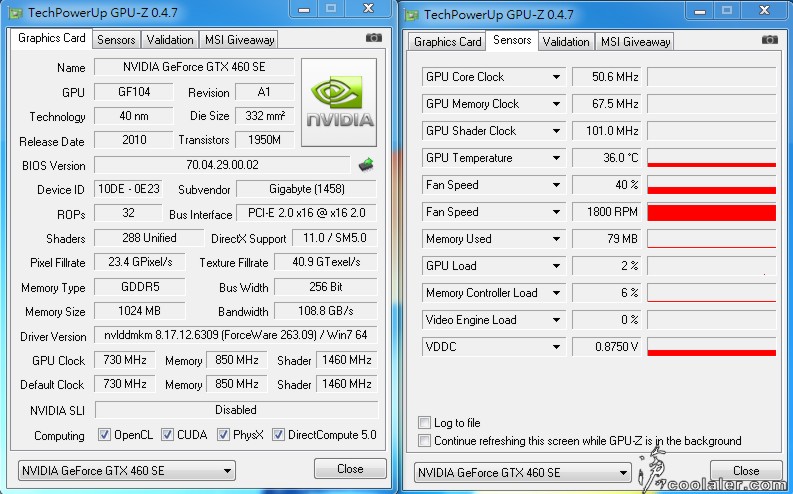The height and width of the screenshot is (494, 793).
Task: Click the Fan Speed RPM red graph
Action: (712, 212)
